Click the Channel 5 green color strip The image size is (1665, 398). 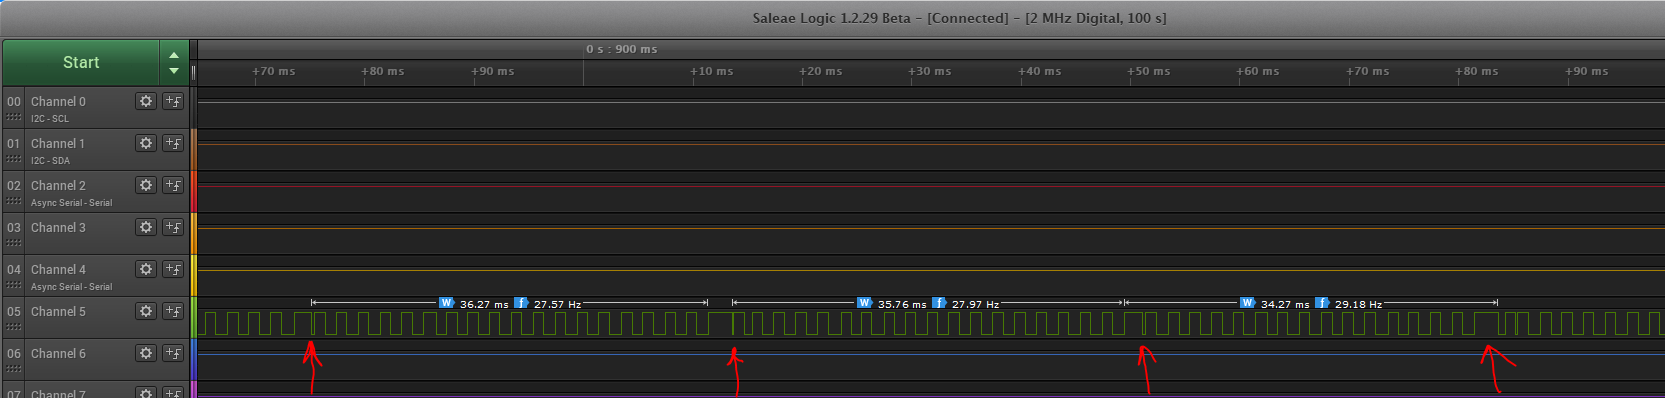194,318
